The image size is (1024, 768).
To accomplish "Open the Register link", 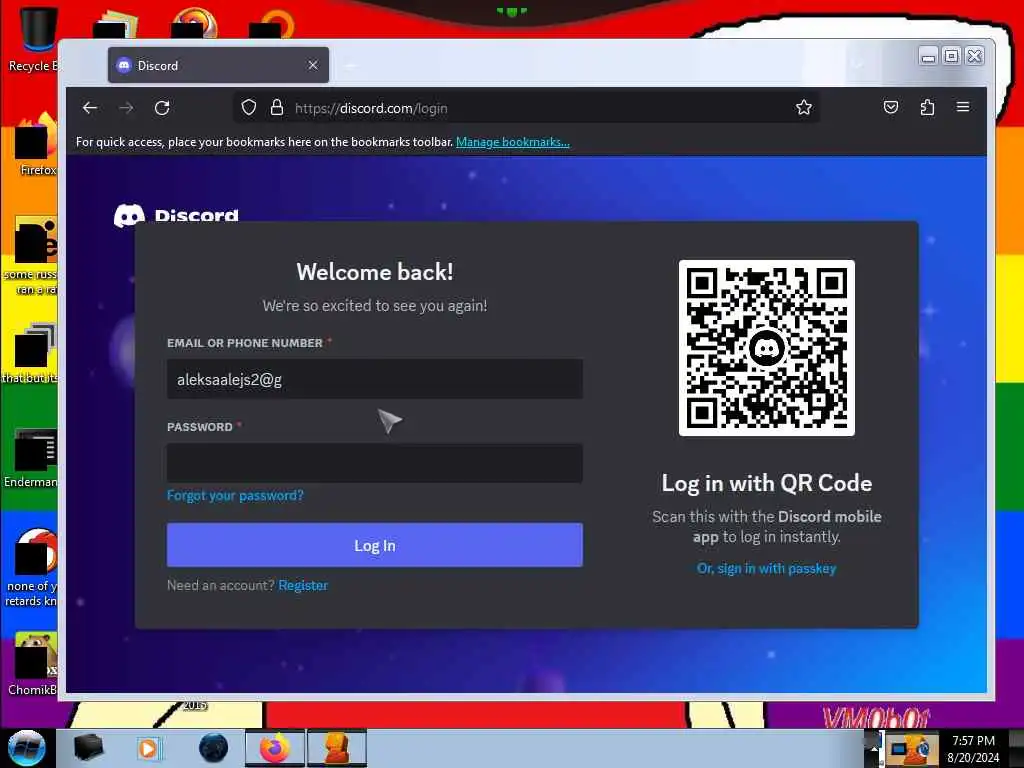I will 303,585.
